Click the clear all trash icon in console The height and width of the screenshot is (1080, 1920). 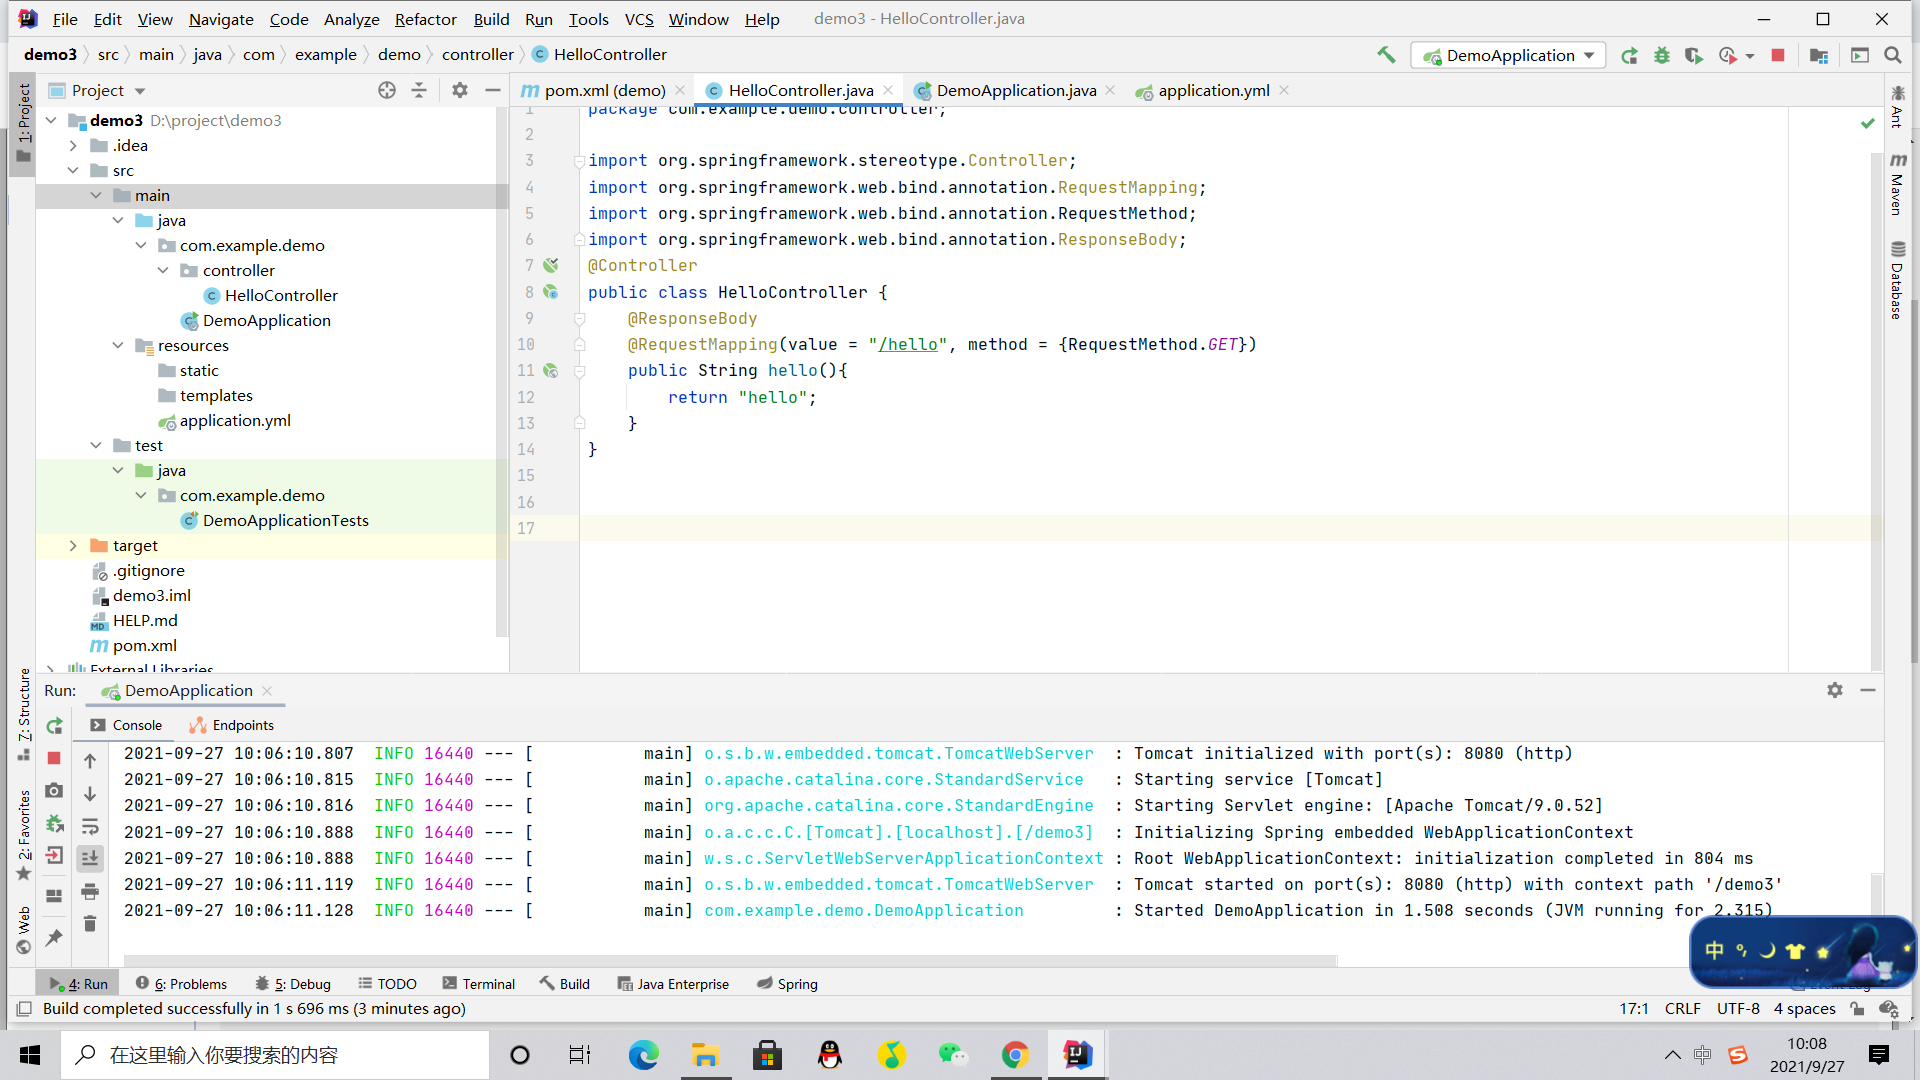point(90,923)
